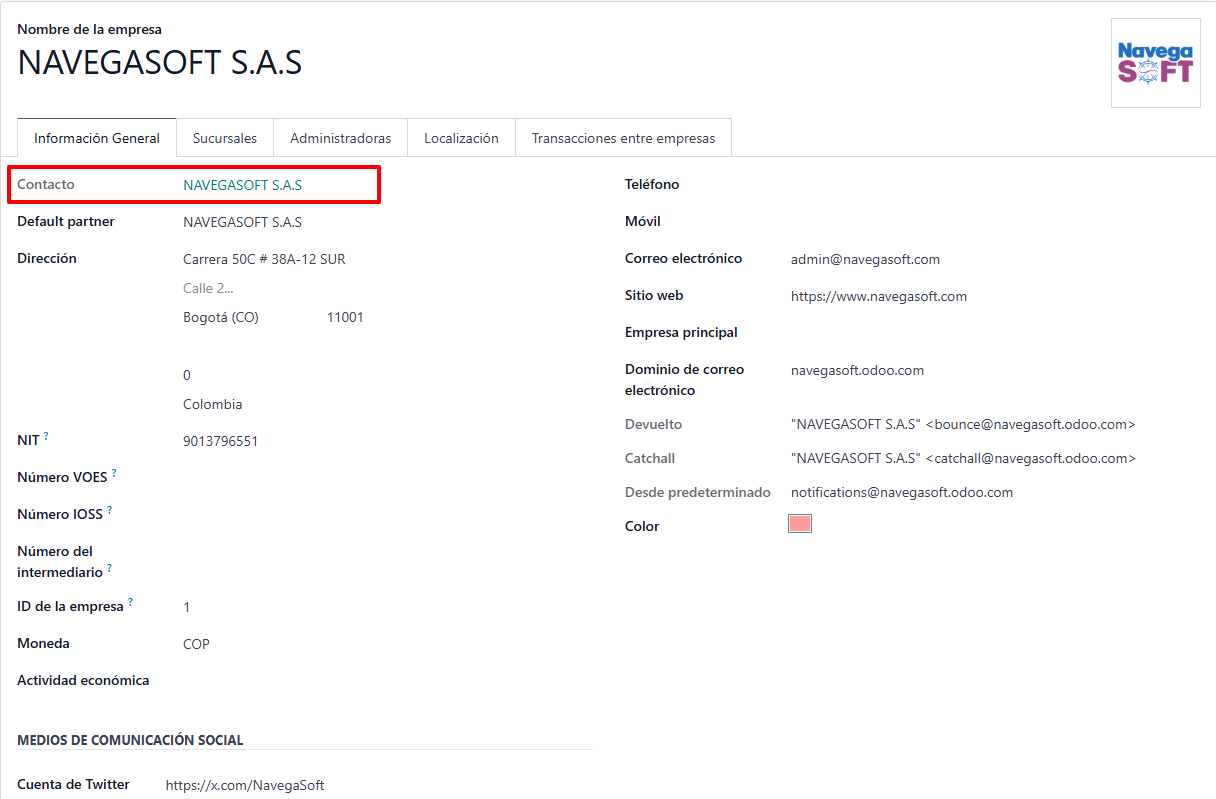Viewport: 1216px width, 799px height.
Task: Show help for Número IOSS
Action: click(x=110, y=510)
